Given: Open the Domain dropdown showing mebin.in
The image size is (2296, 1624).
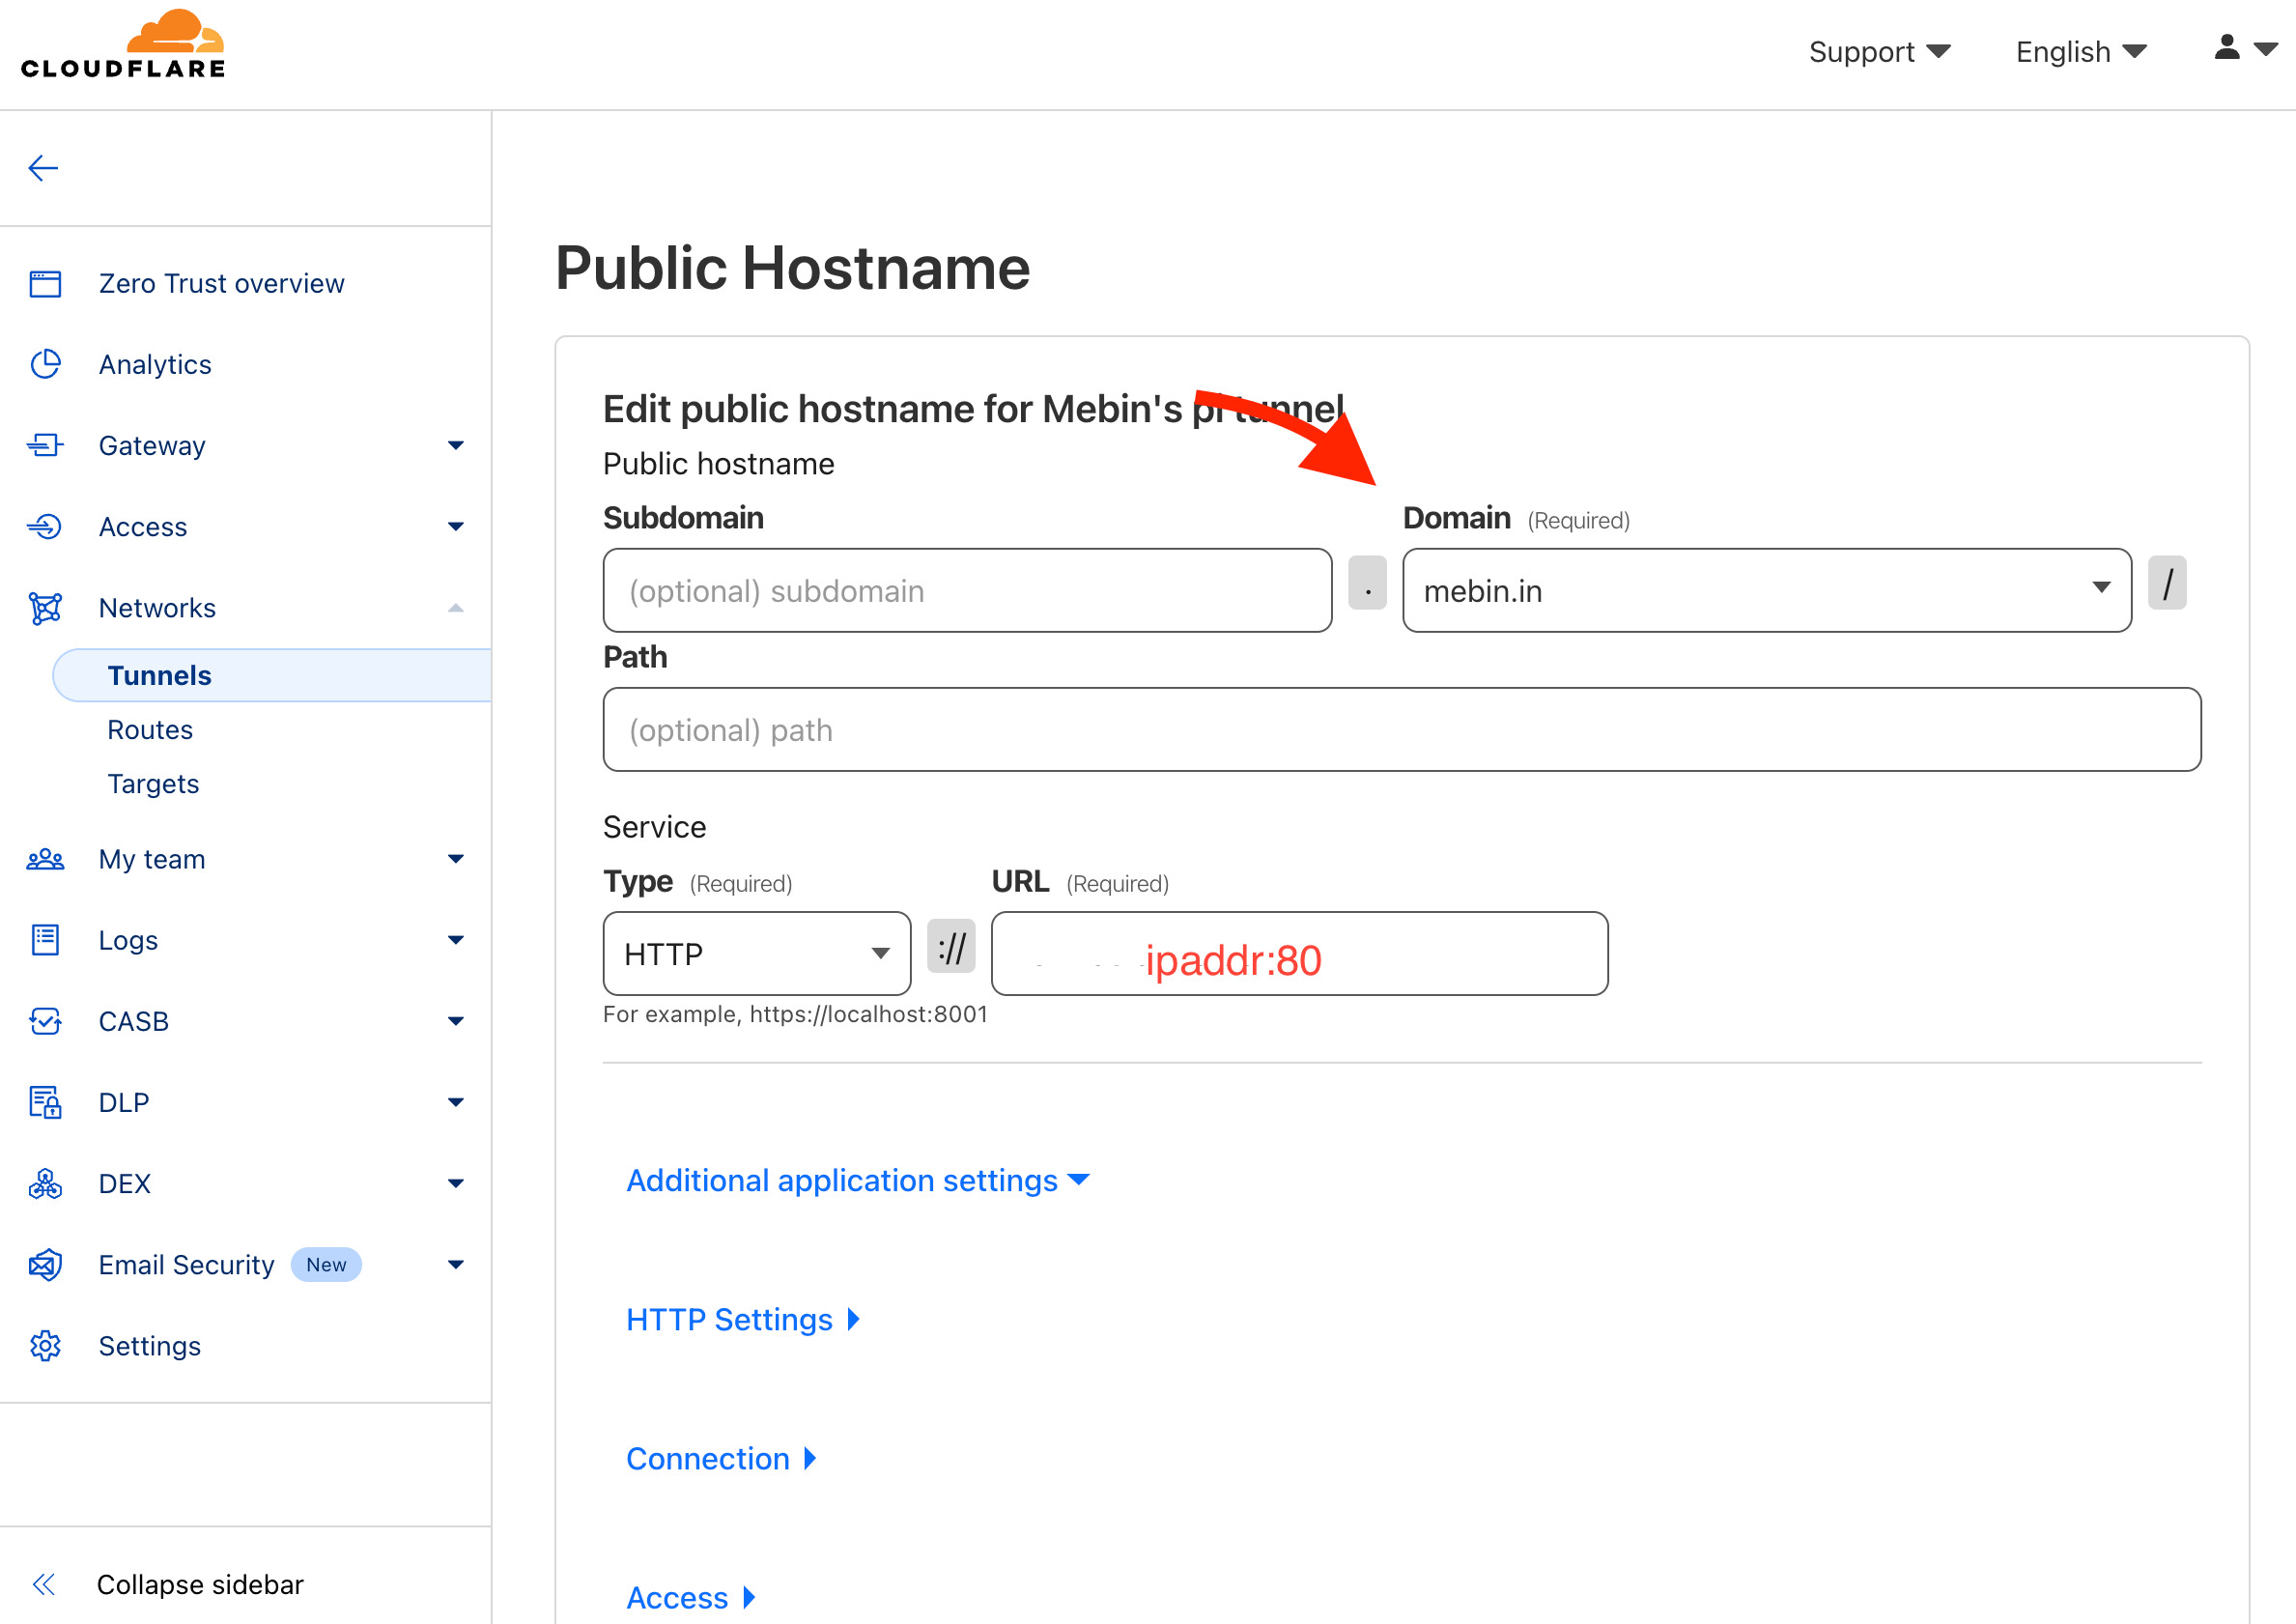Looking at the screenshot, I should [1766, 590].
